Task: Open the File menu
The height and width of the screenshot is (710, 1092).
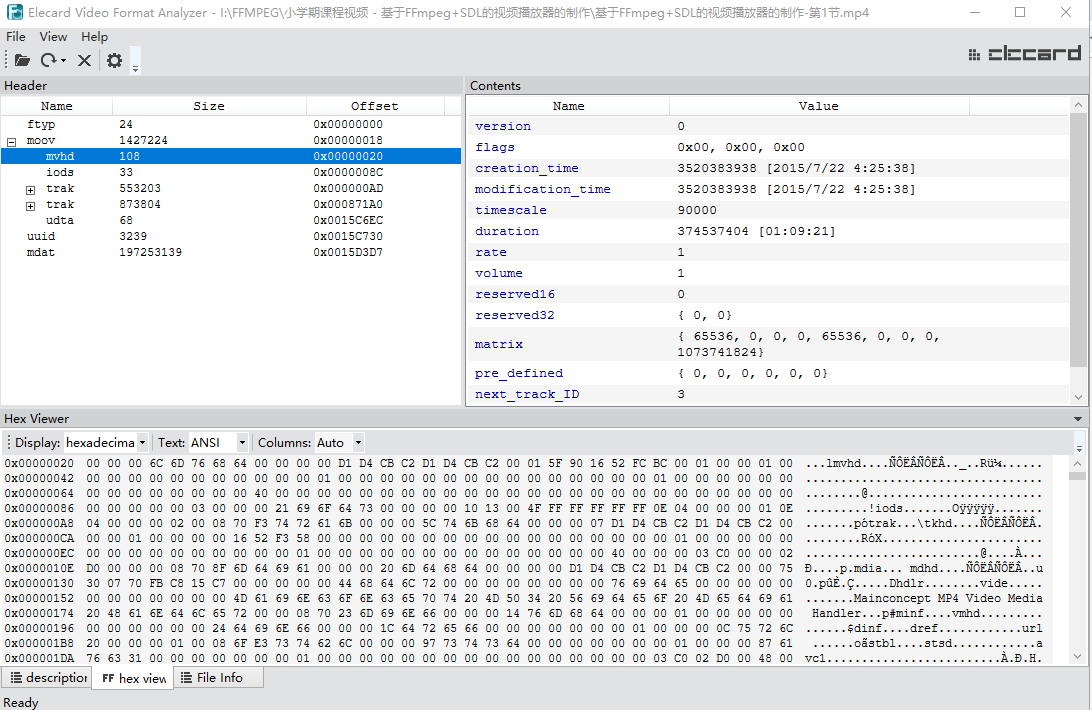Action: click(15, 37)
